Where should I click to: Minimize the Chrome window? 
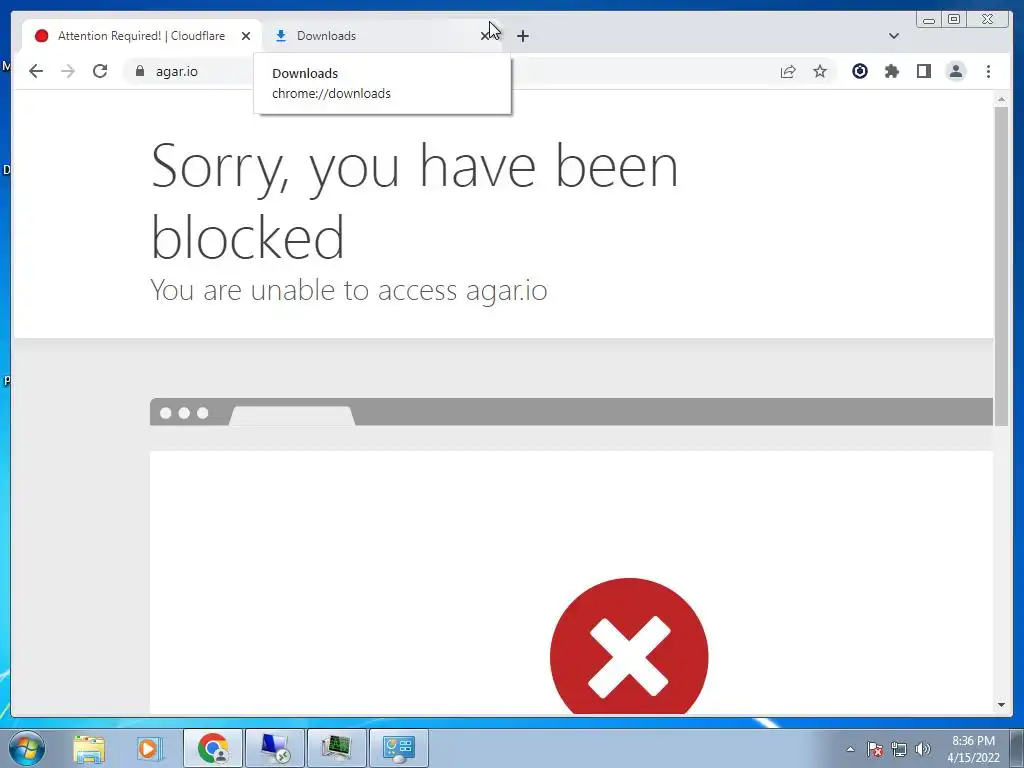click(x=929, y=20)
